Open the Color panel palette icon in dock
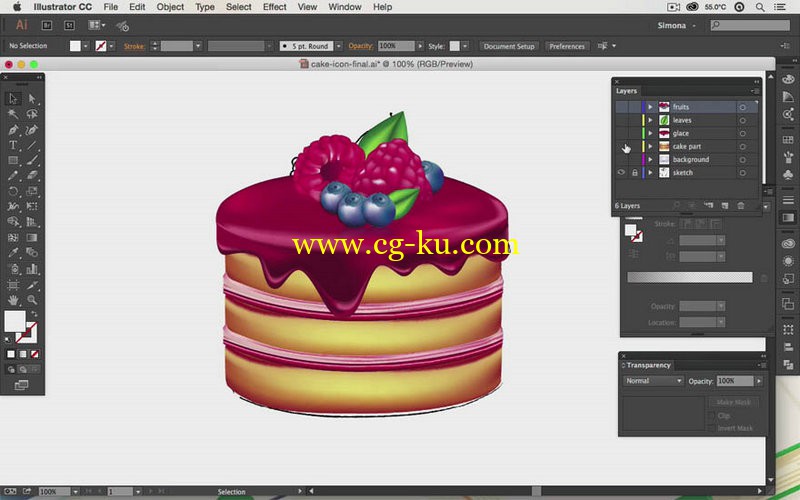The image size is (800, 500). tap(788, 80)
